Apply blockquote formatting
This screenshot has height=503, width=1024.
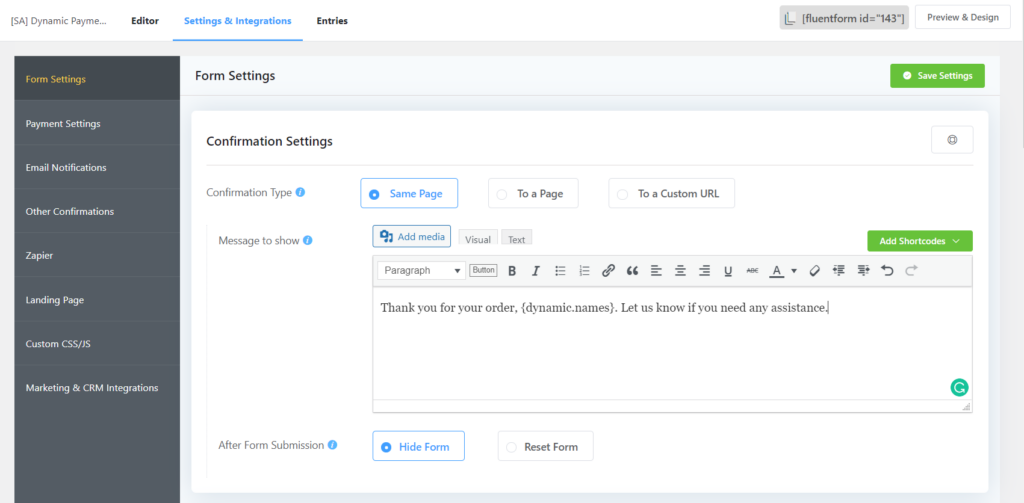tap(632, 270)
